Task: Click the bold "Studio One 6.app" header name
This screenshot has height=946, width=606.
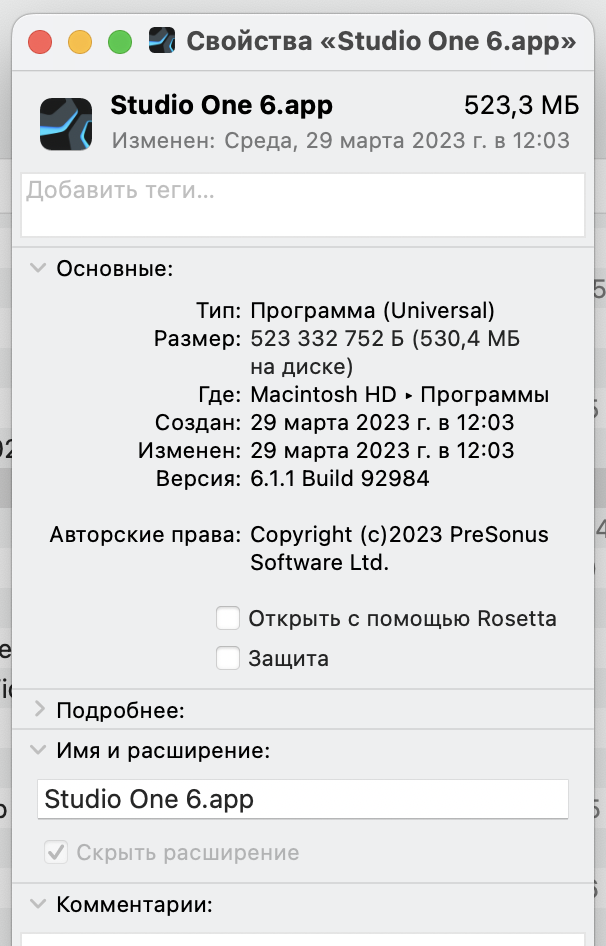Action: 221,105
